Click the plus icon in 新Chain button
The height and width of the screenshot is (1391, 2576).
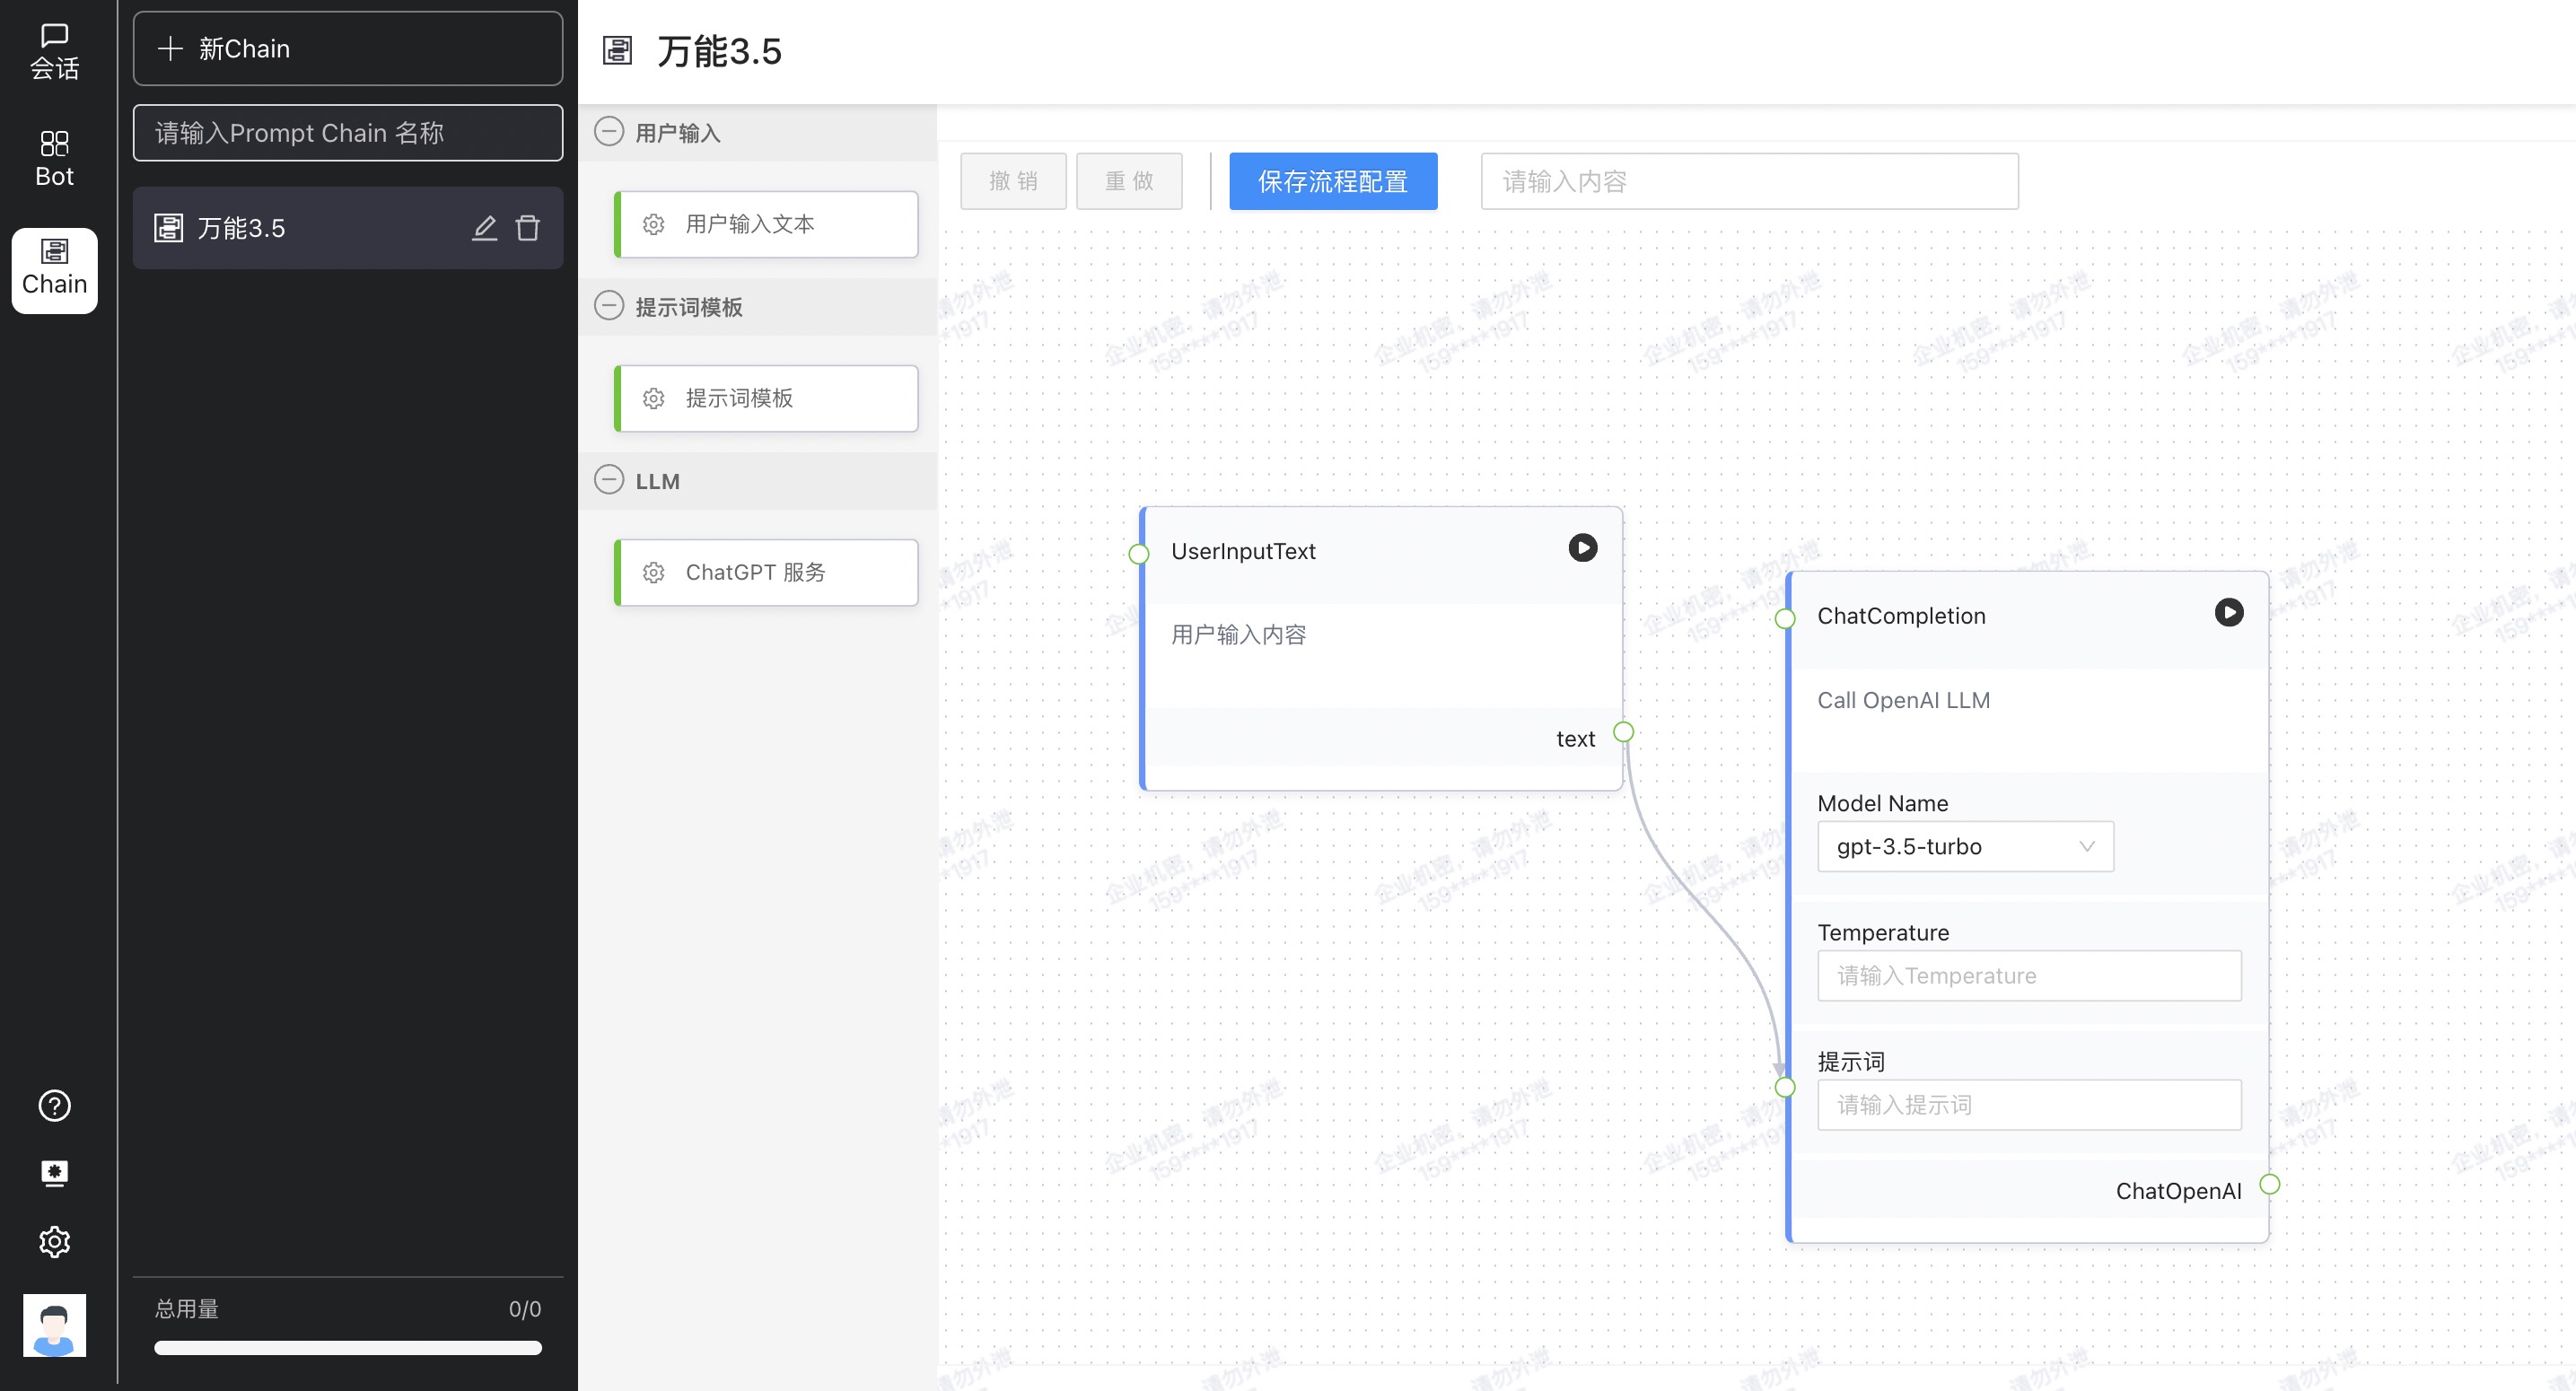pos(171,49)
